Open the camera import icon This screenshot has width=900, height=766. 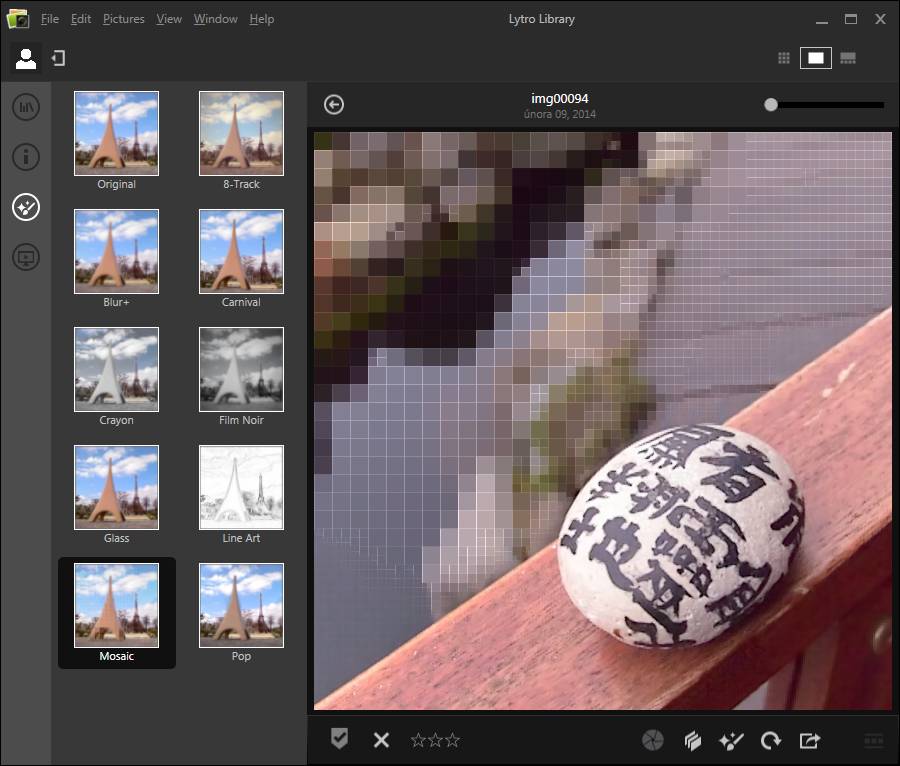pos(58,59)
